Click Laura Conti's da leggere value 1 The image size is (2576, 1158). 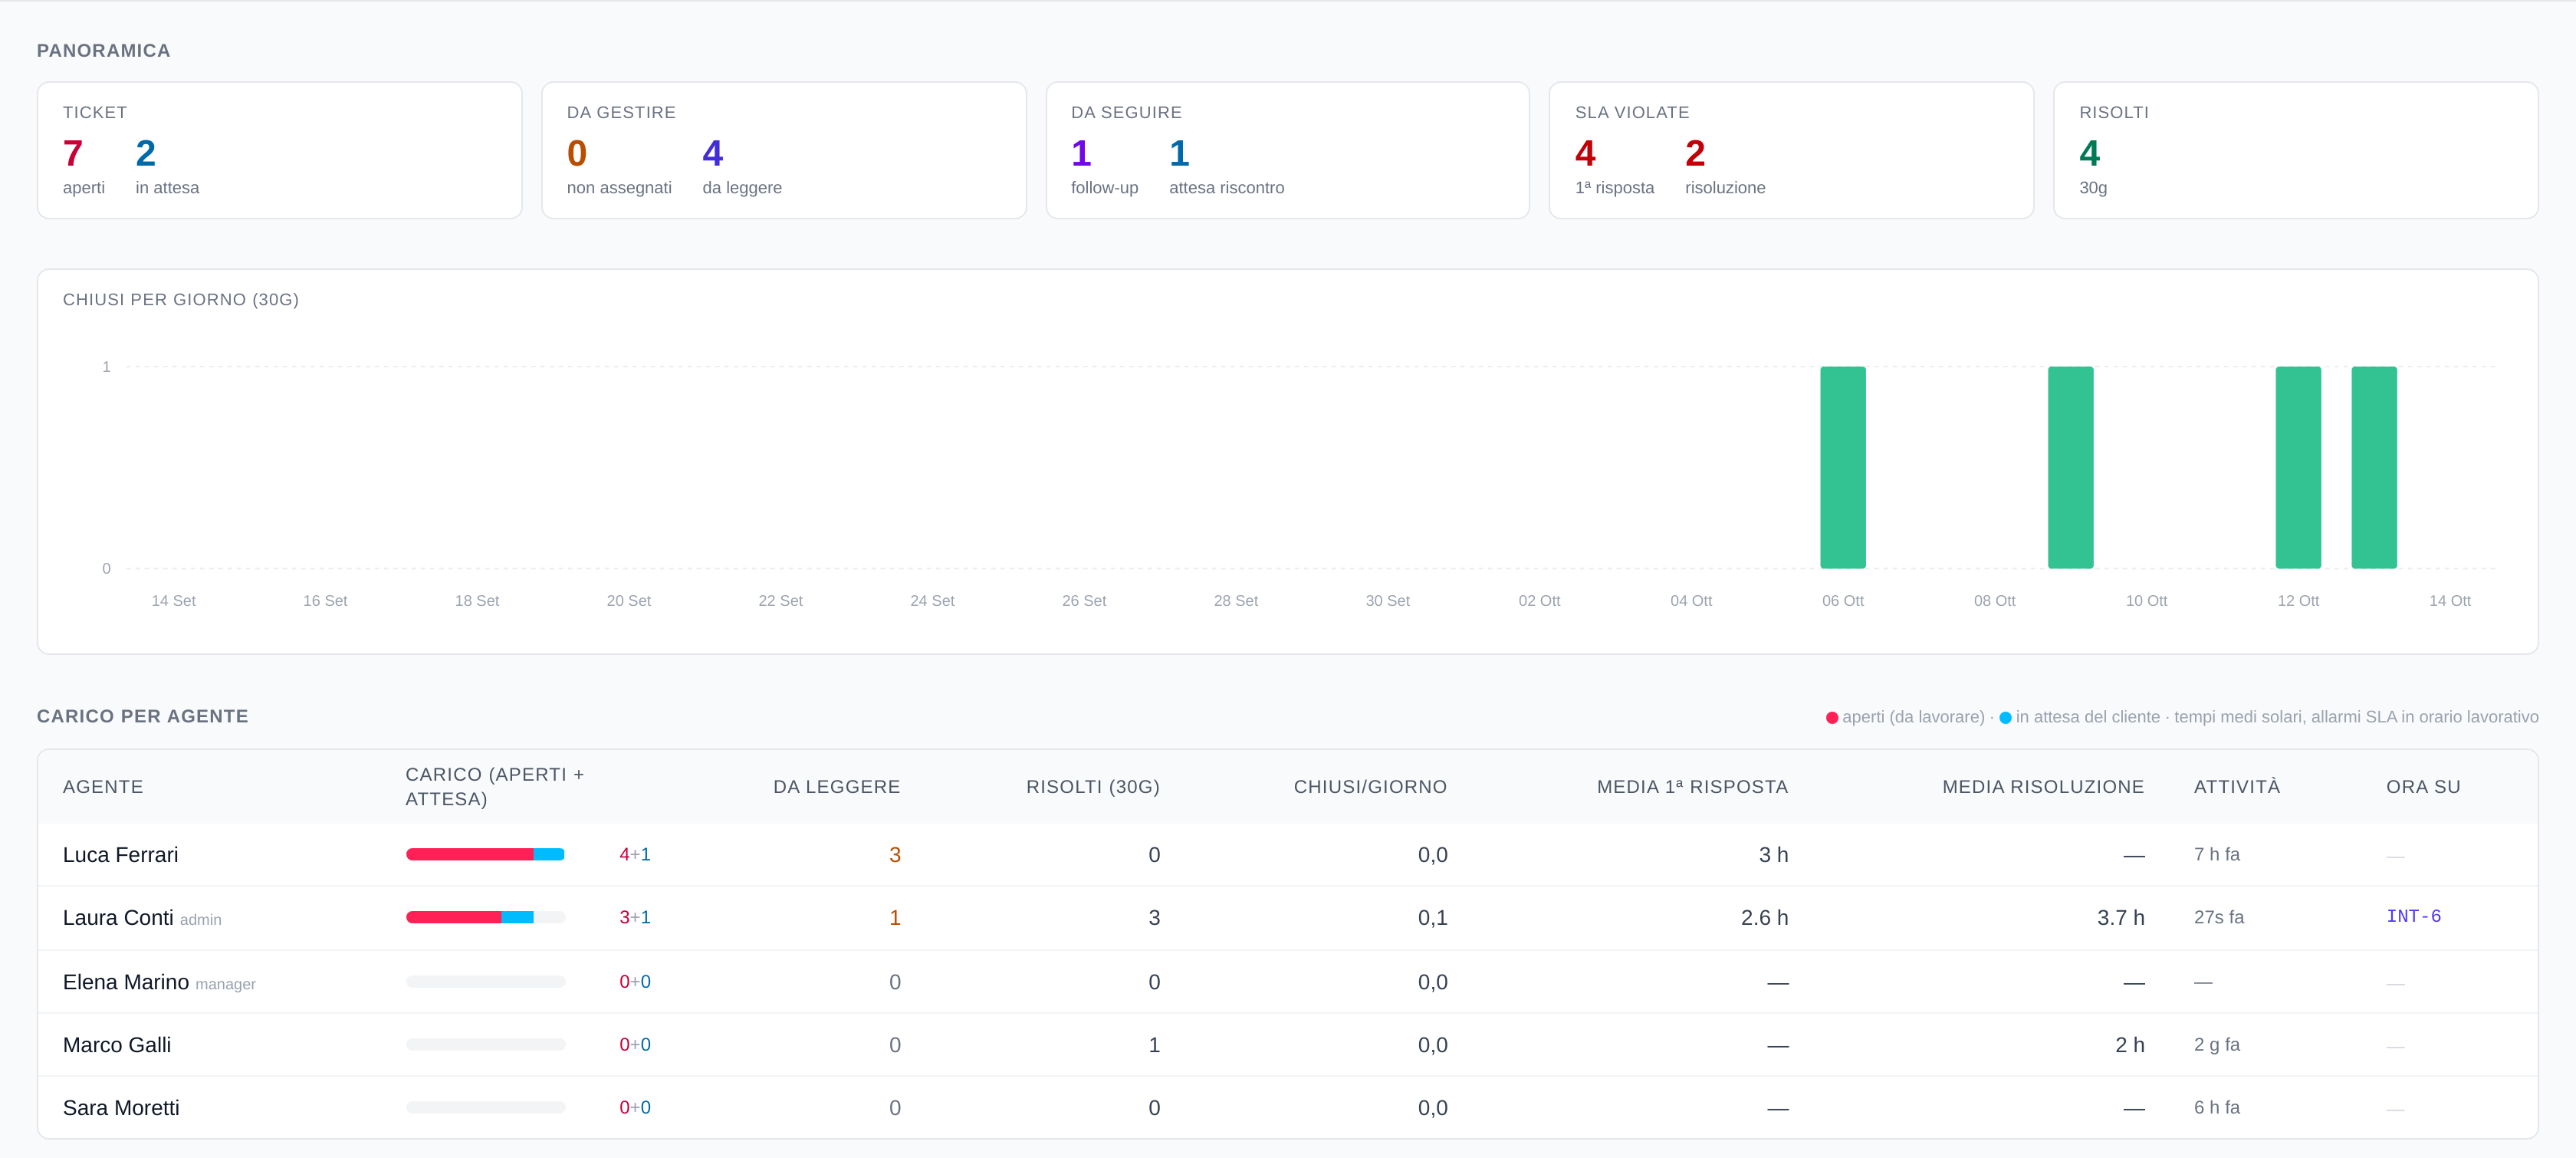tap(895, 918)
